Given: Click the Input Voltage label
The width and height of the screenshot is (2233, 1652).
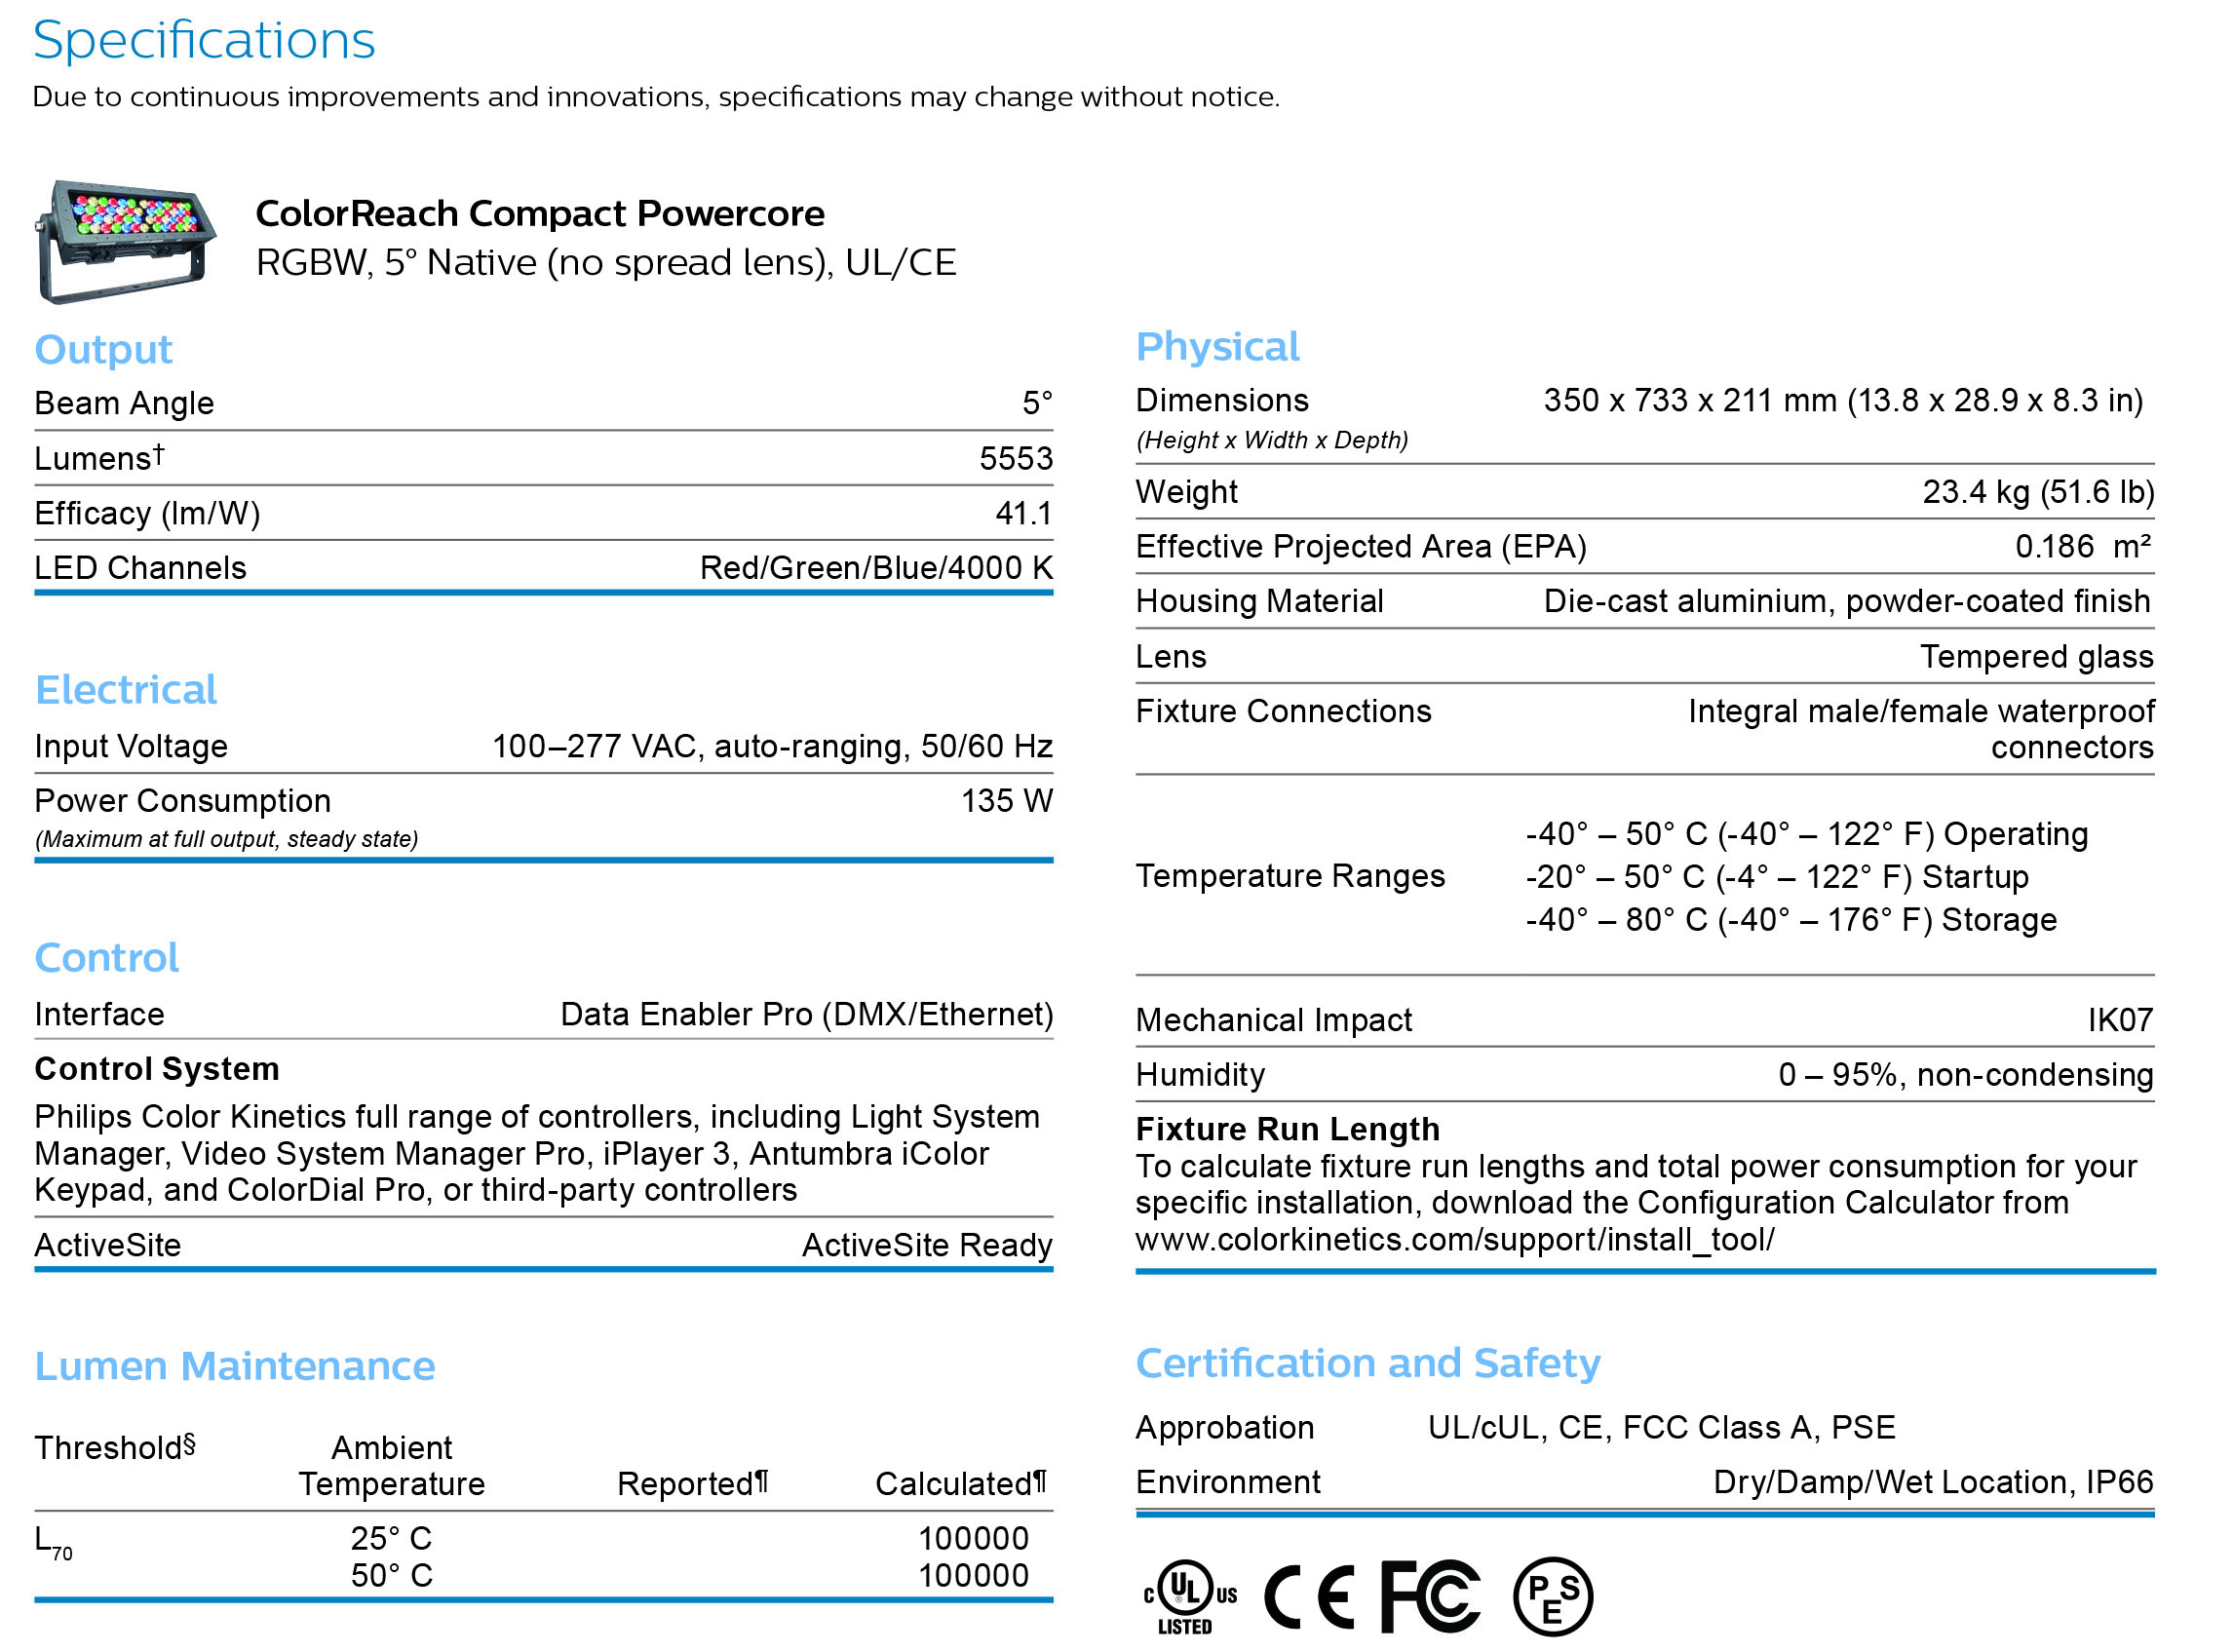Looking at the screenshot, I should (x=131, y=746).
